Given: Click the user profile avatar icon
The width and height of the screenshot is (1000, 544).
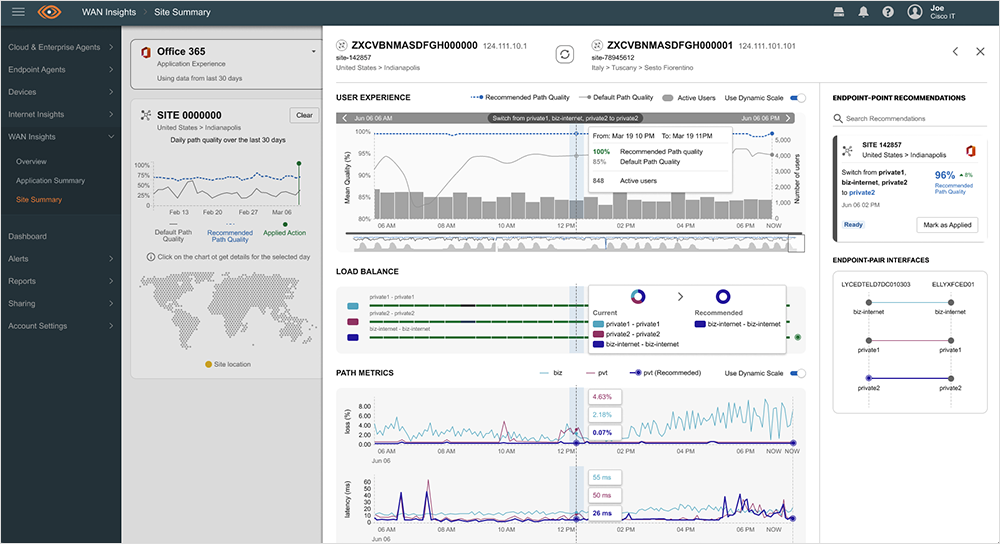Looking at the screenshot, I should click(915, 12).
